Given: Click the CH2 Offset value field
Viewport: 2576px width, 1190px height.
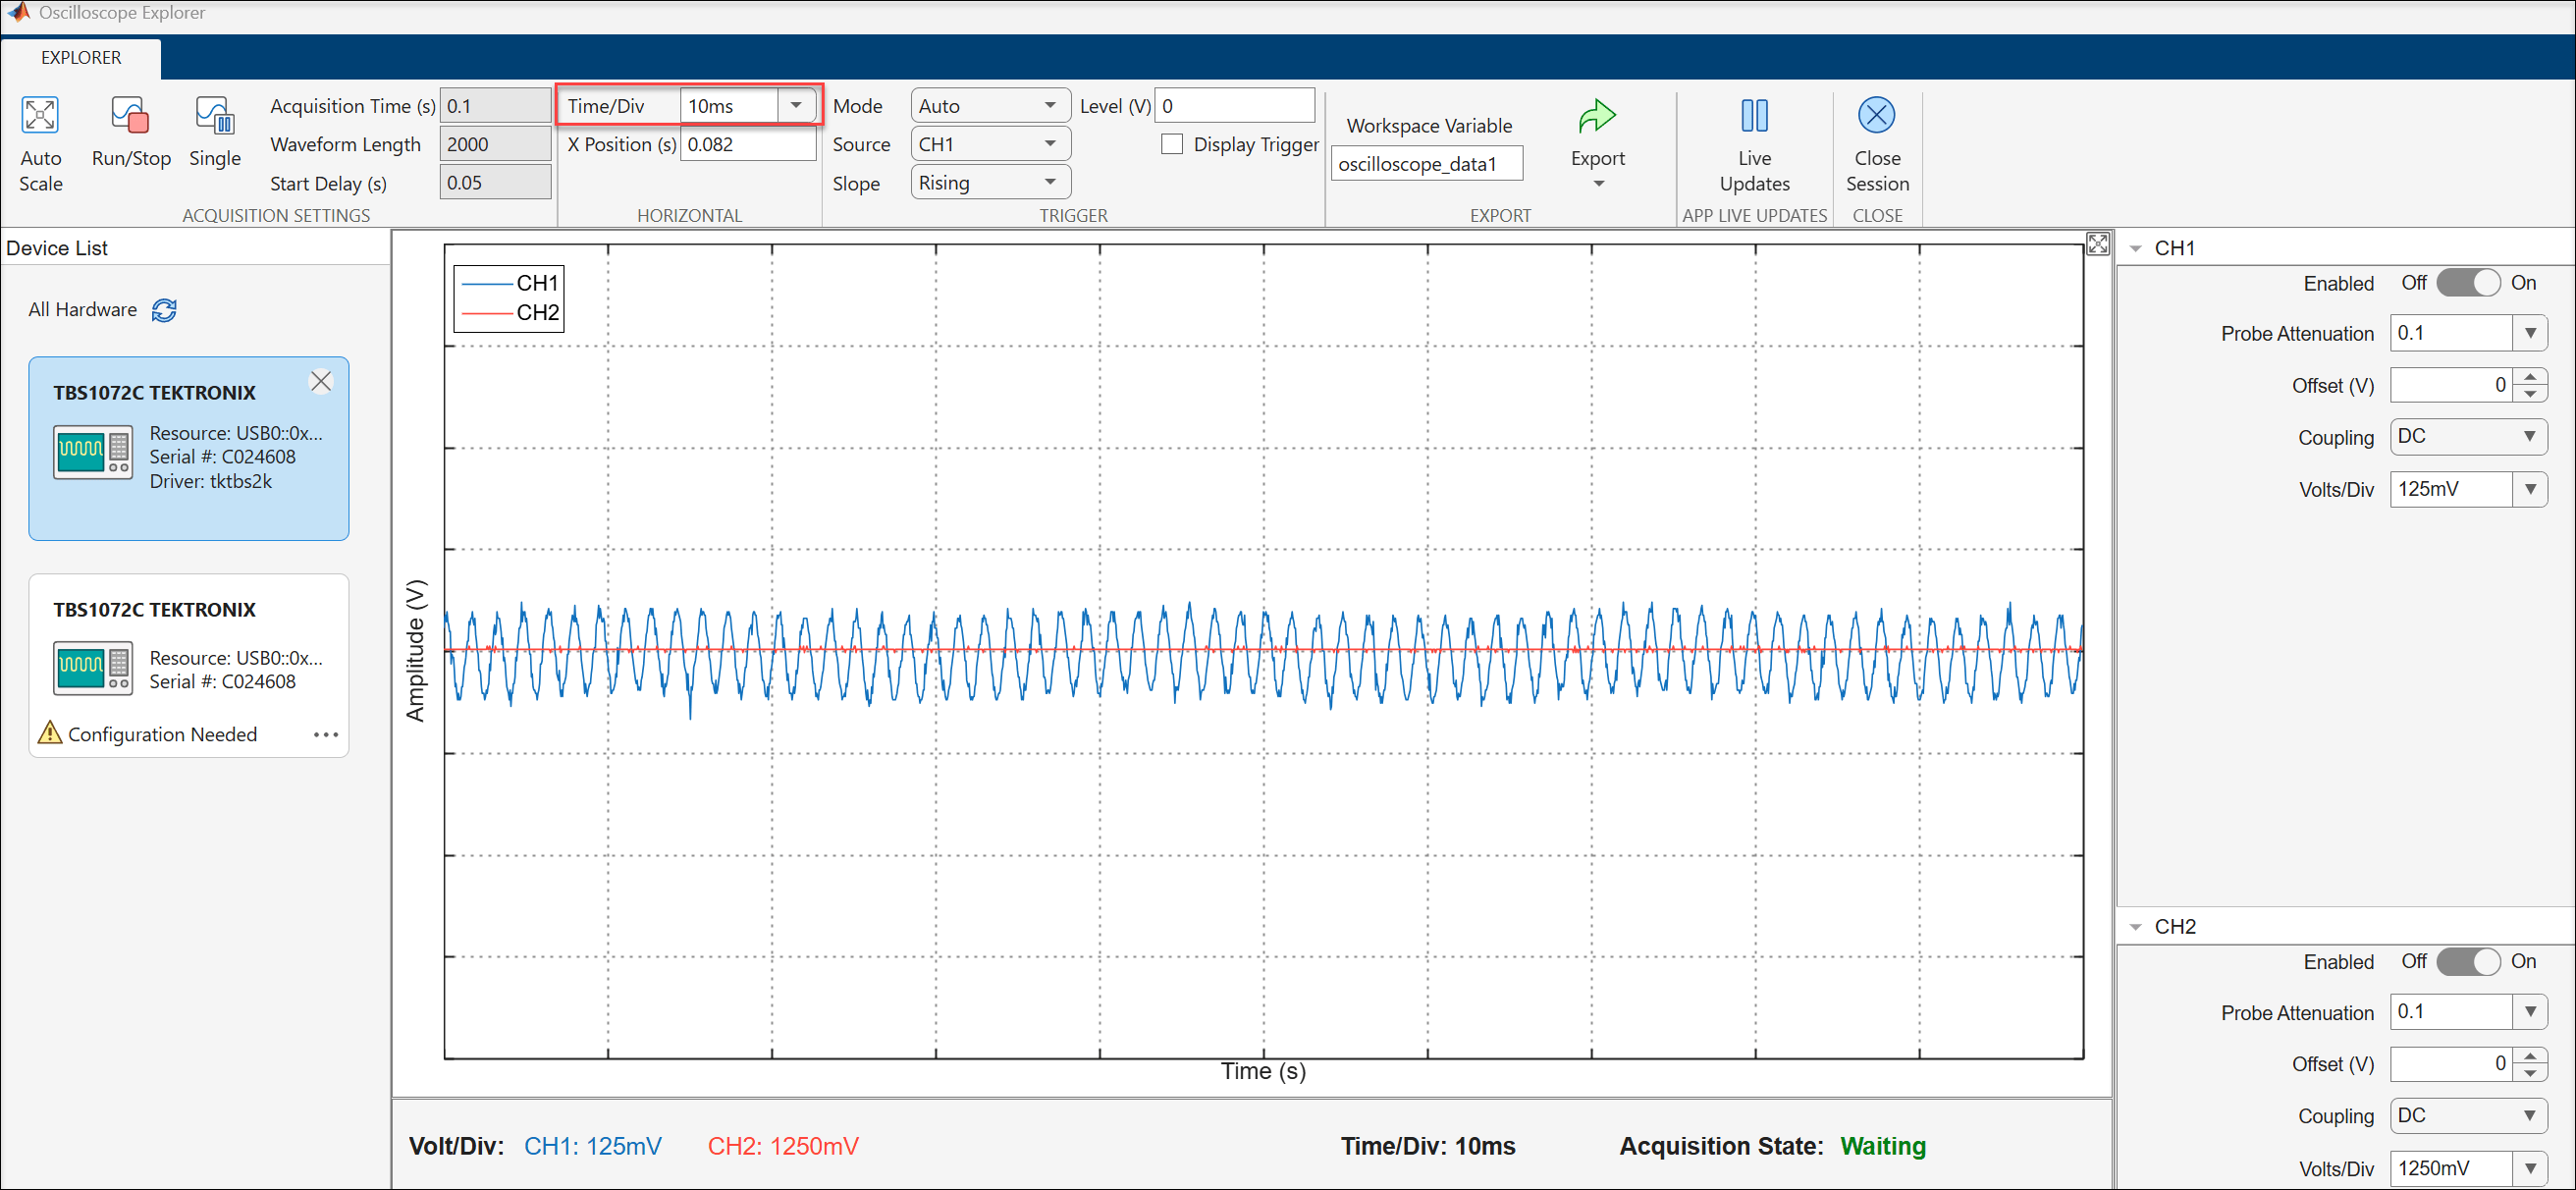Looking at the screenshot, I should tap(2452, 1063).
